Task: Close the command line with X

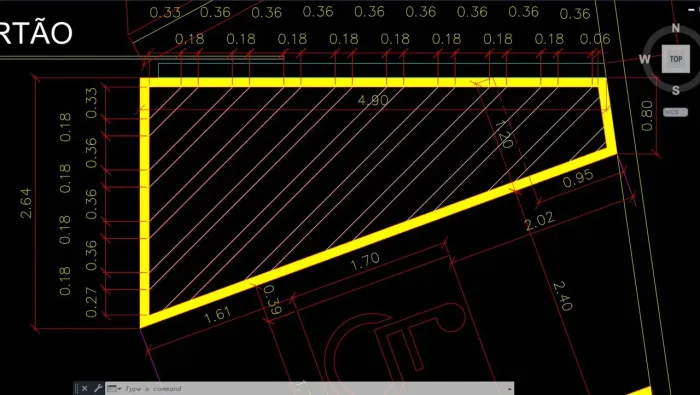Action: pos(84,388)
